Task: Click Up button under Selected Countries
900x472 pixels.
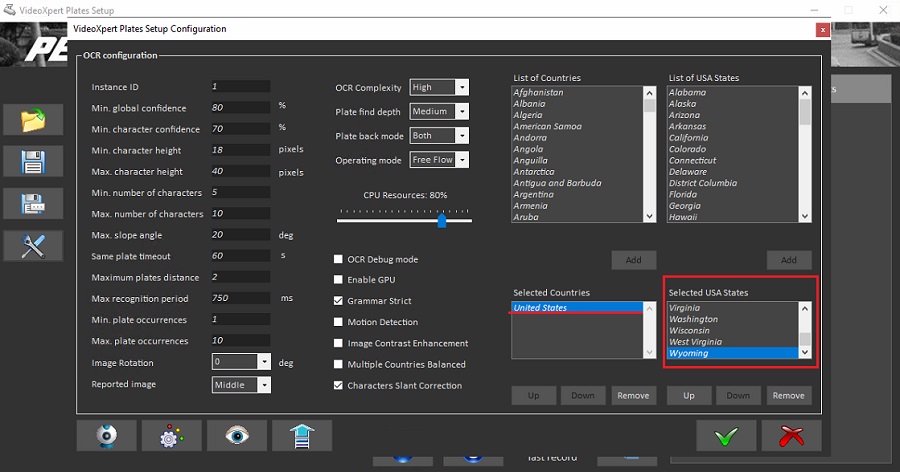Action: (534, 396)
